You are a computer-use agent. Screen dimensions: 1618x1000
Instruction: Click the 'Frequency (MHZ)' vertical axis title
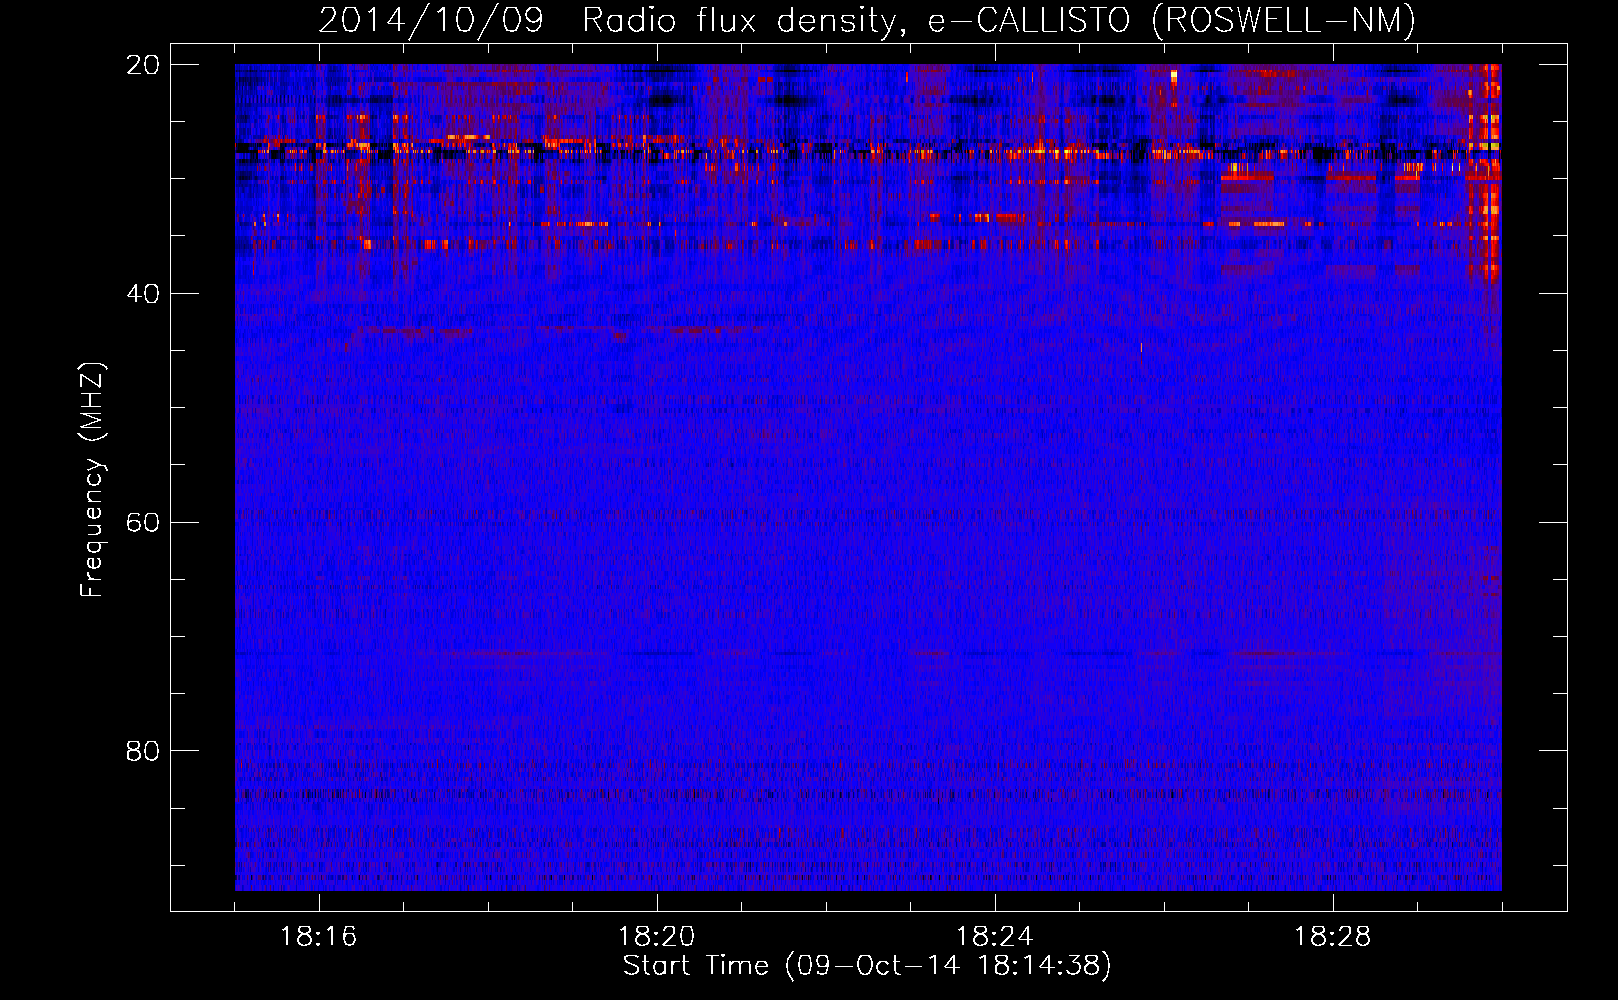click(x=92, y=480)
